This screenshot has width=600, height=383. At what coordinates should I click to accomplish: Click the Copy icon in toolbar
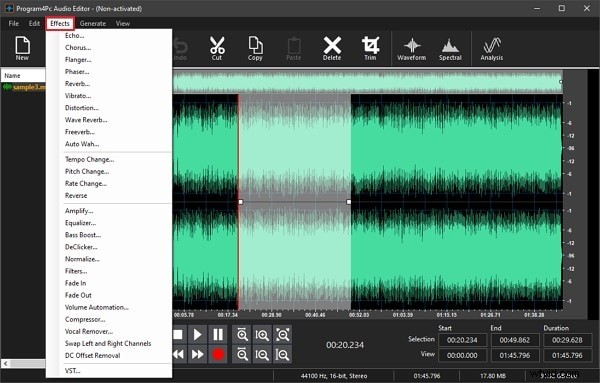(255, 48)
